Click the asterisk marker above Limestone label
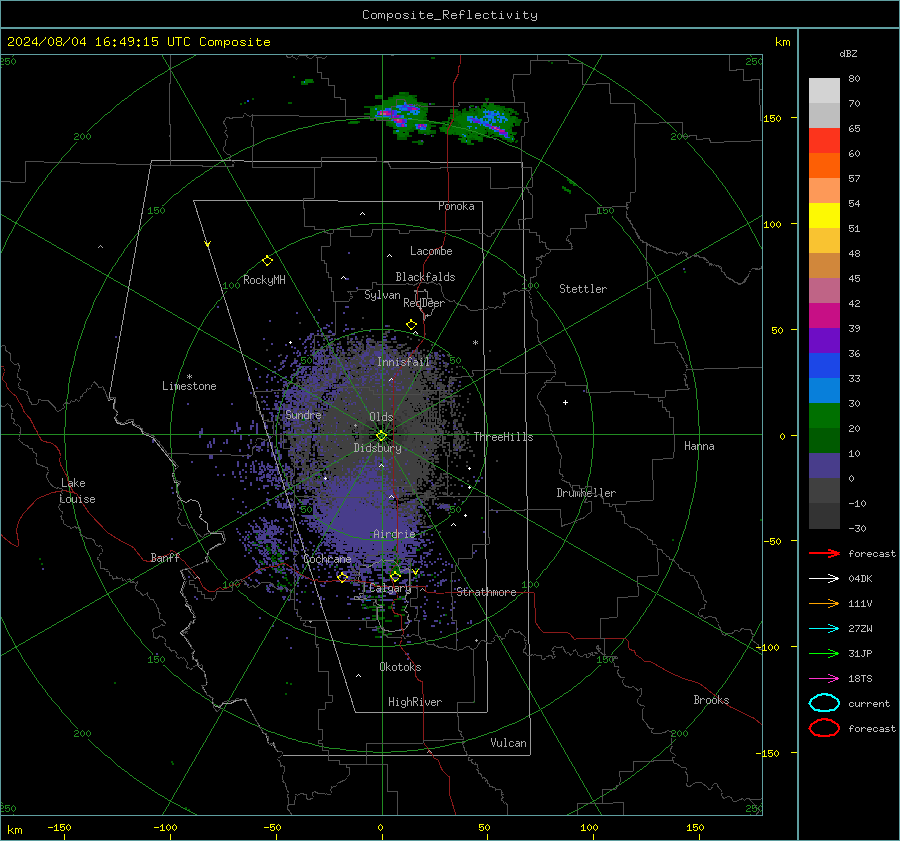Viewport: 900px width, 841px height. [189, 377]
